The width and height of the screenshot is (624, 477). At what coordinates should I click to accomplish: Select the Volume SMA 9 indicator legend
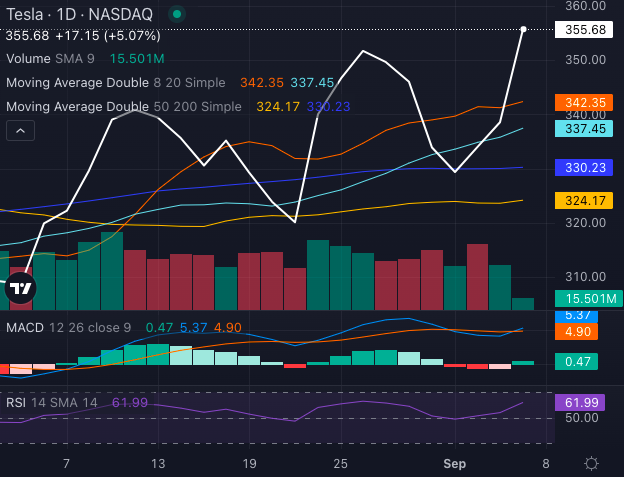click(50, 59)
